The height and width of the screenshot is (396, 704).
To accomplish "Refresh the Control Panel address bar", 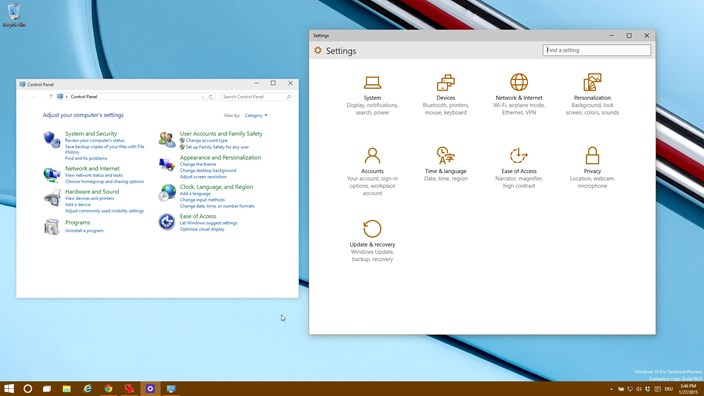I will pos(211,97).
